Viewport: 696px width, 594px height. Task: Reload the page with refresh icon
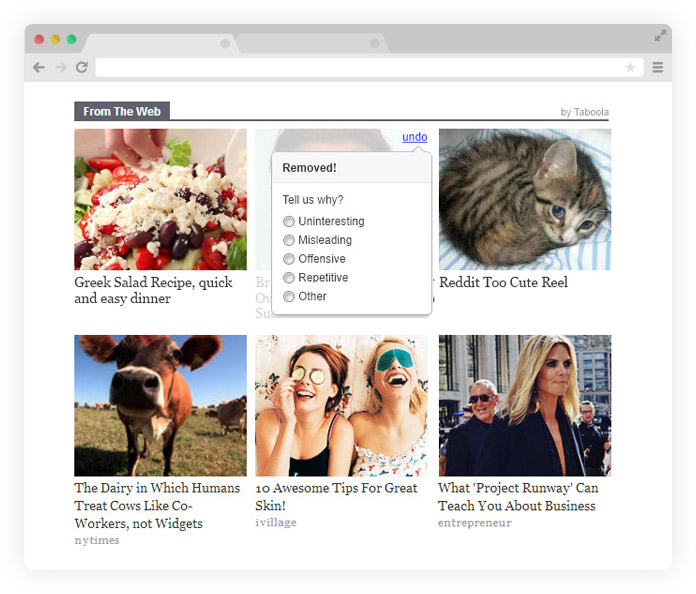pos(82,67)
